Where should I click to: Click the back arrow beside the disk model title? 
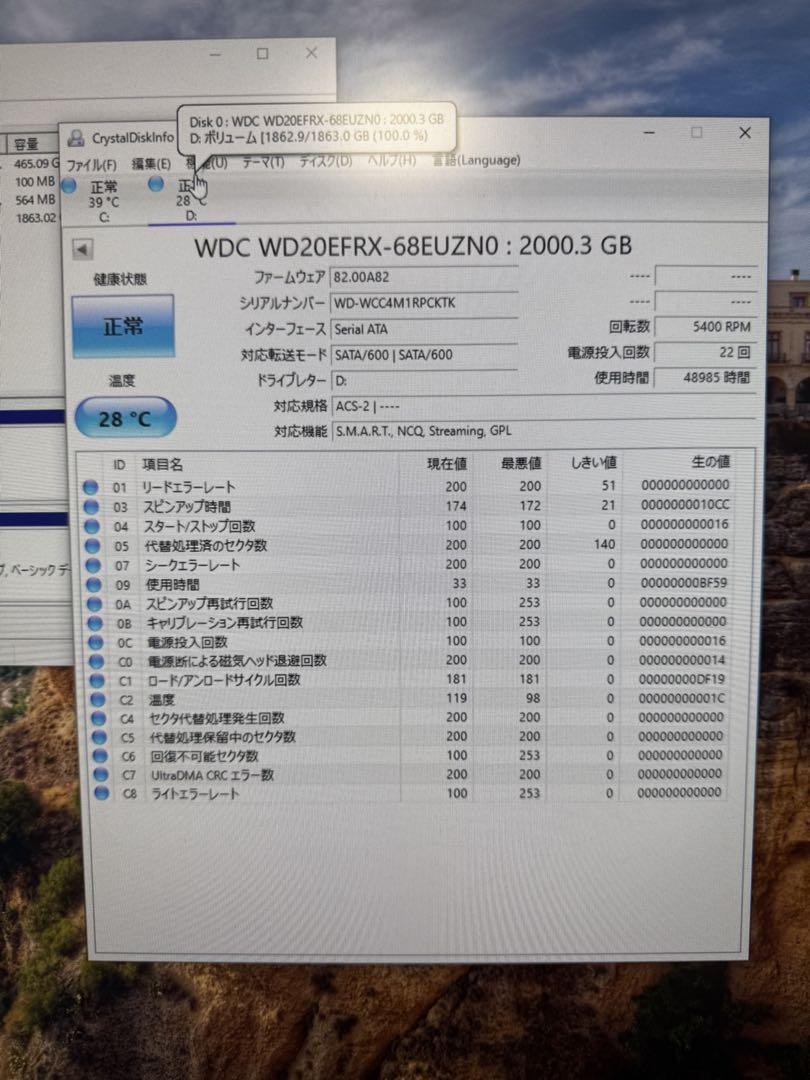point(83,249)
